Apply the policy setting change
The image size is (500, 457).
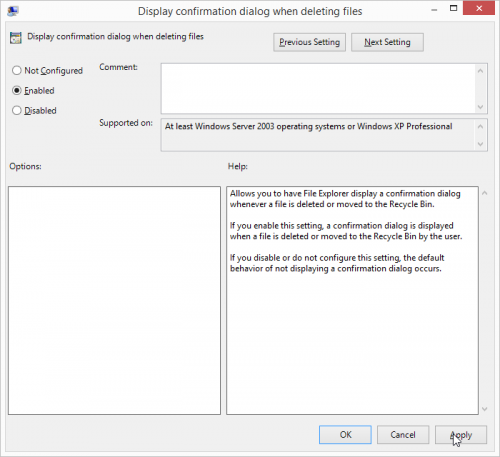(x=461, y=435)
